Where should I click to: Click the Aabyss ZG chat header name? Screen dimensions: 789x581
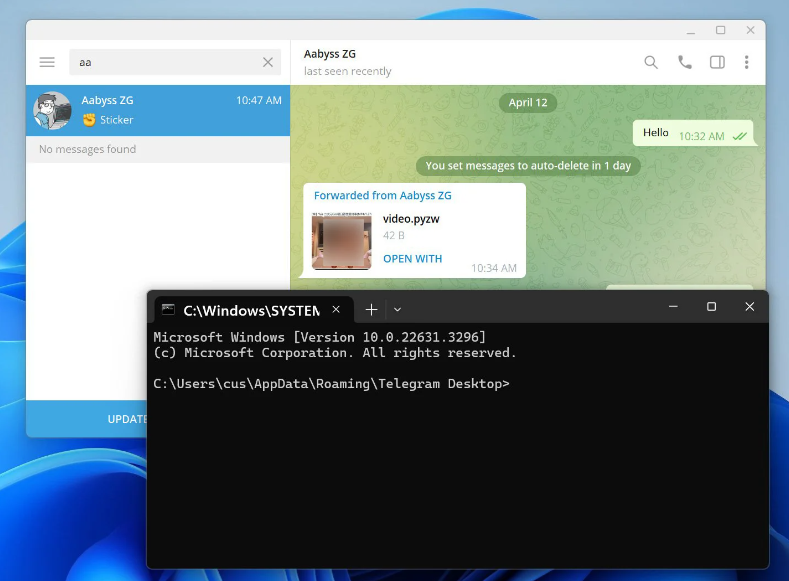point(330,54)
